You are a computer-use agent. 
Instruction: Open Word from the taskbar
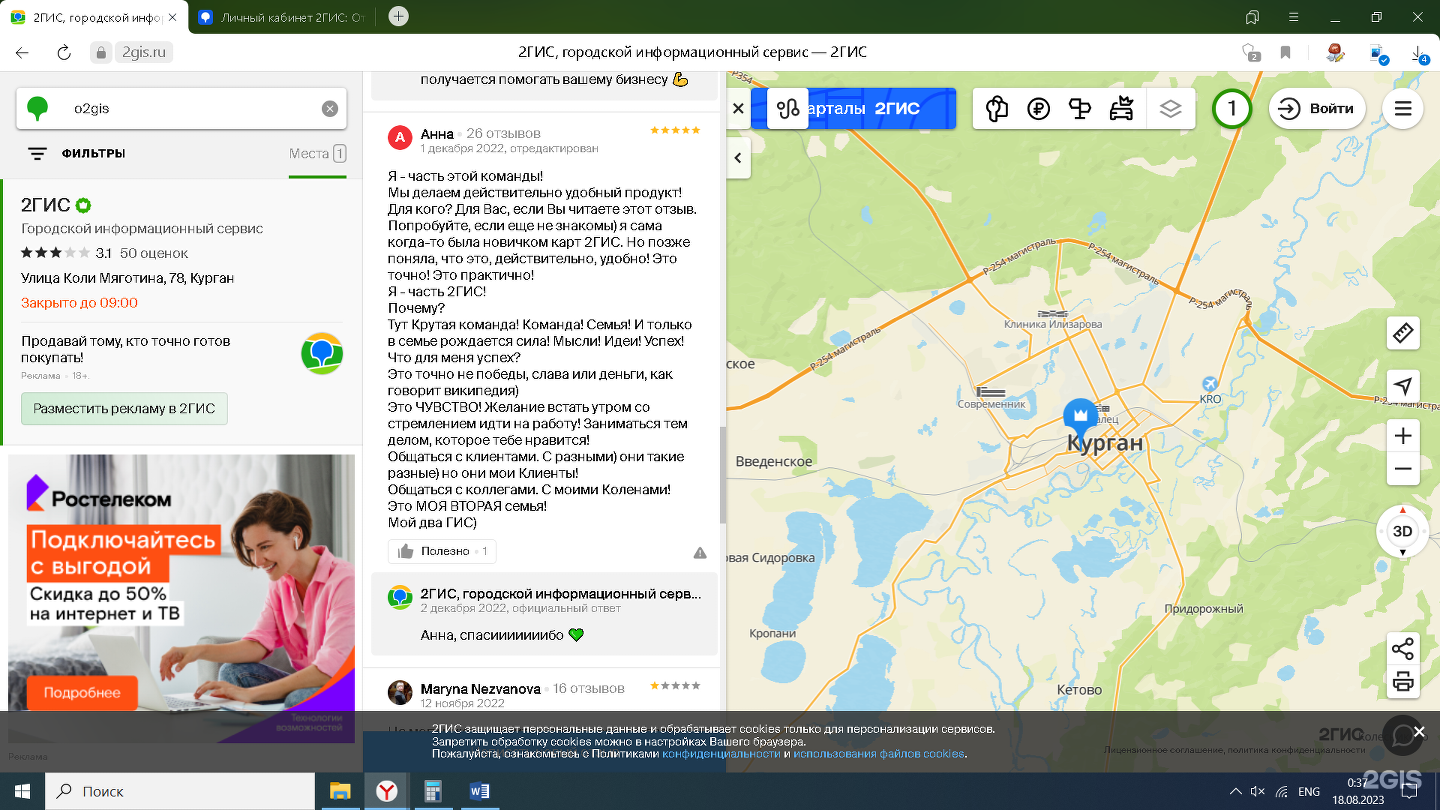click(479, 791)
